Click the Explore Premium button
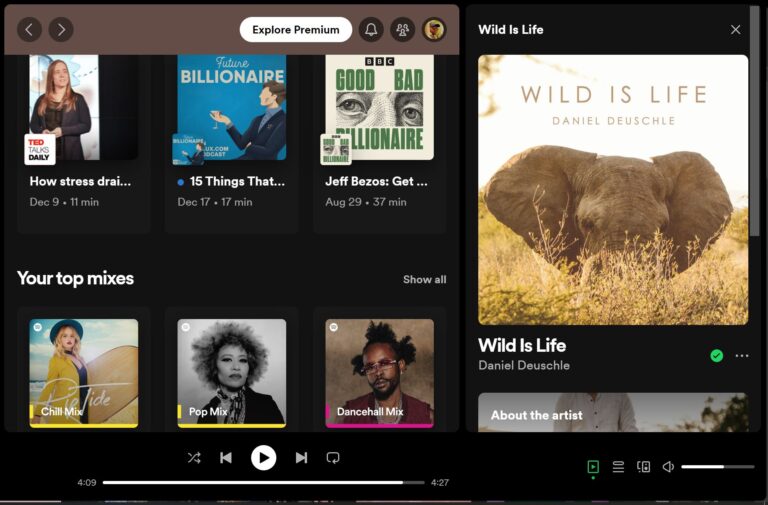The height and width of the screenshot is (505, 768). (x=295, y=30)
